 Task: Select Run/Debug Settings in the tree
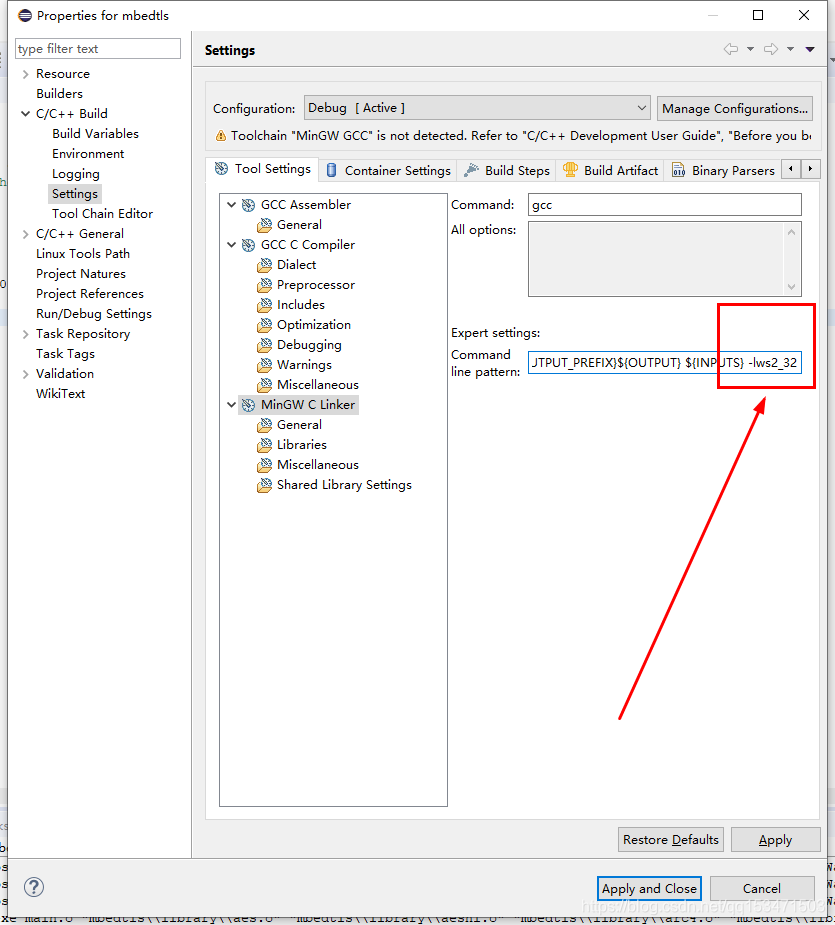point(94,314)
